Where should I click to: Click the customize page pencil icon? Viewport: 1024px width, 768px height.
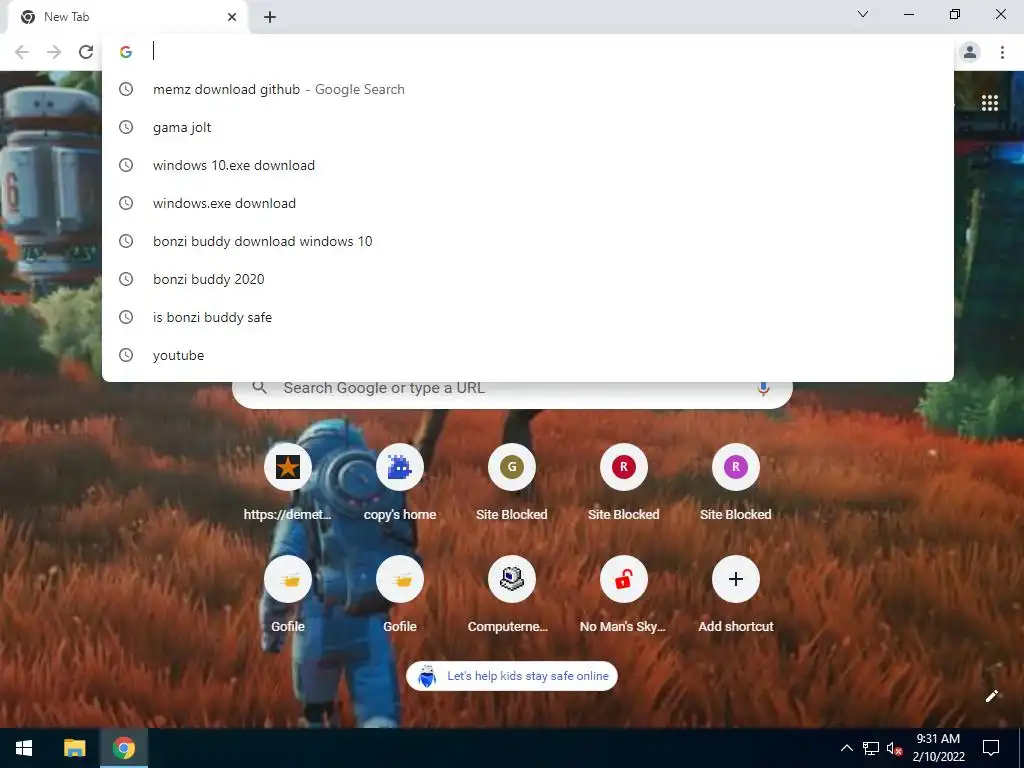[991, 696]
